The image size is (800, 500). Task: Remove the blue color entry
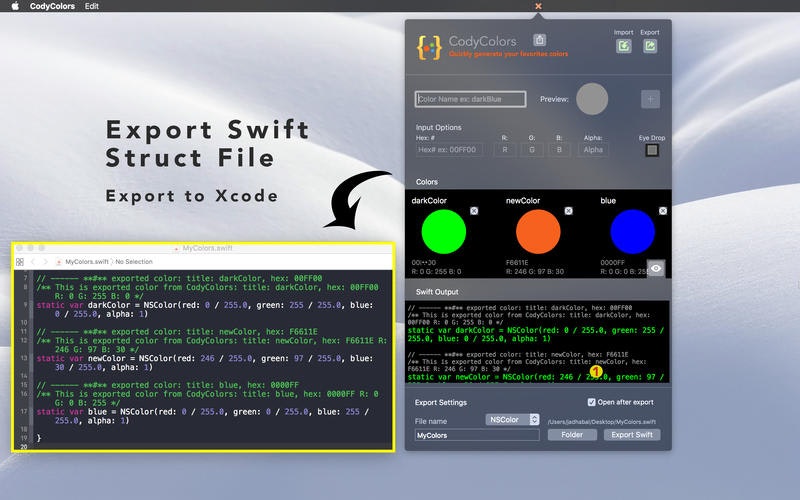663,211
